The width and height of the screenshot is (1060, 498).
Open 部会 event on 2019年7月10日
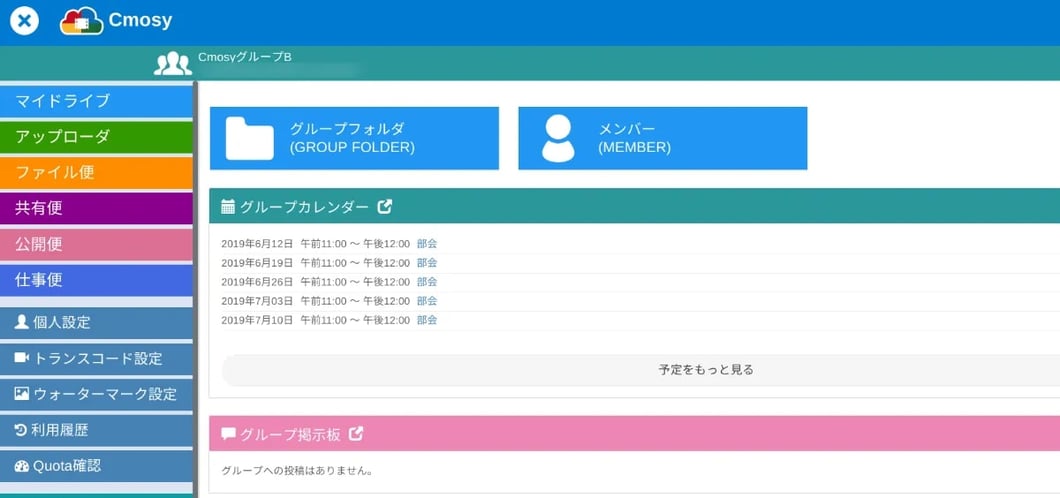click(427, 320)
